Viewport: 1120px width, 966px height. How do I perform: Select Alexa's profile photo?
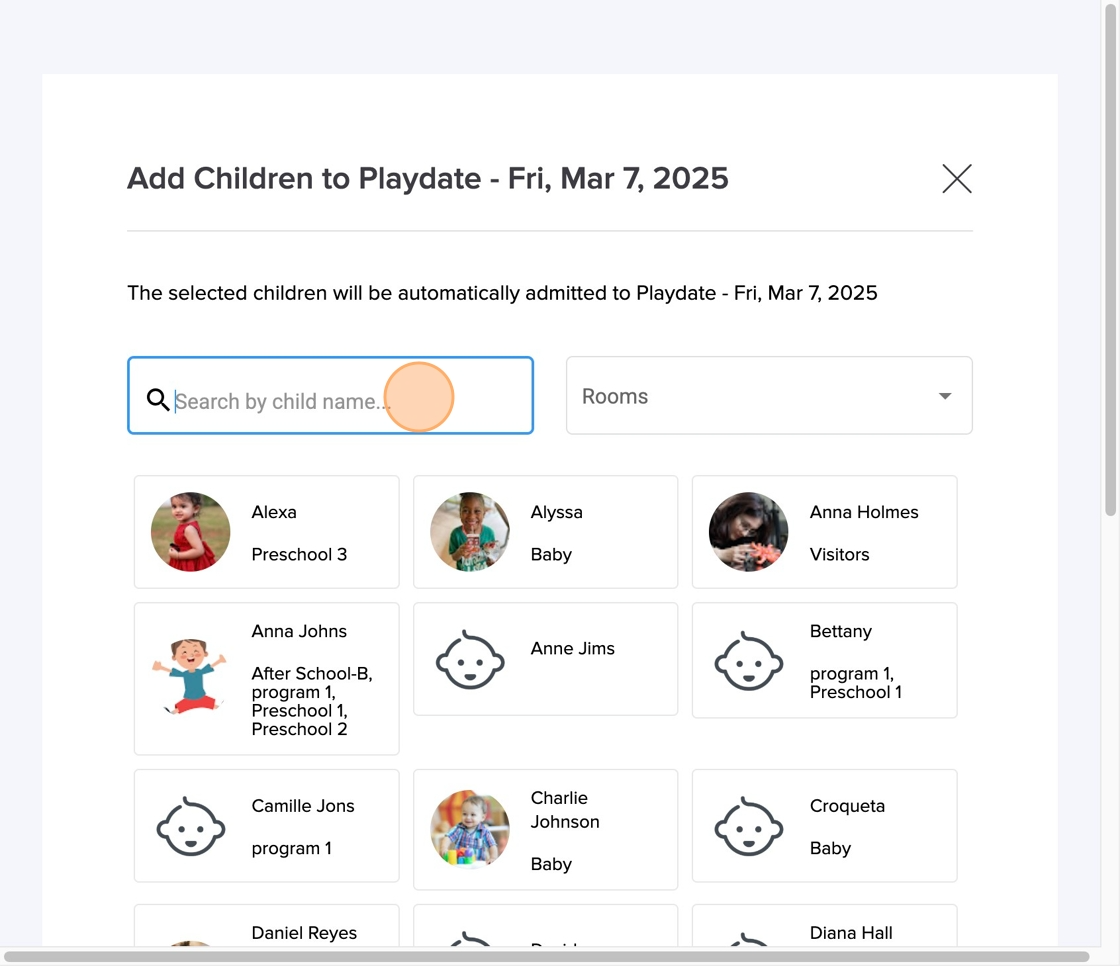(191, 532)
